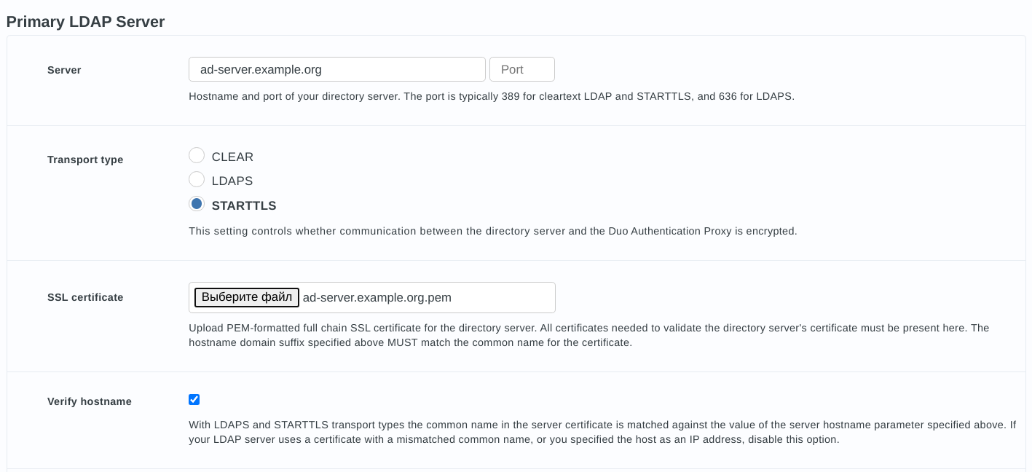Click the "Выберите файл" file chooser button

[x=245, y=297]
